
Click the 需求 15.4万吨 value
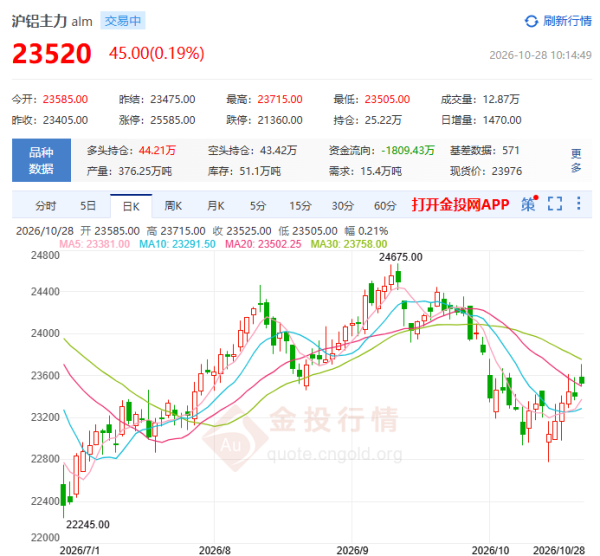pyautogui.click(x=381, y=171)
